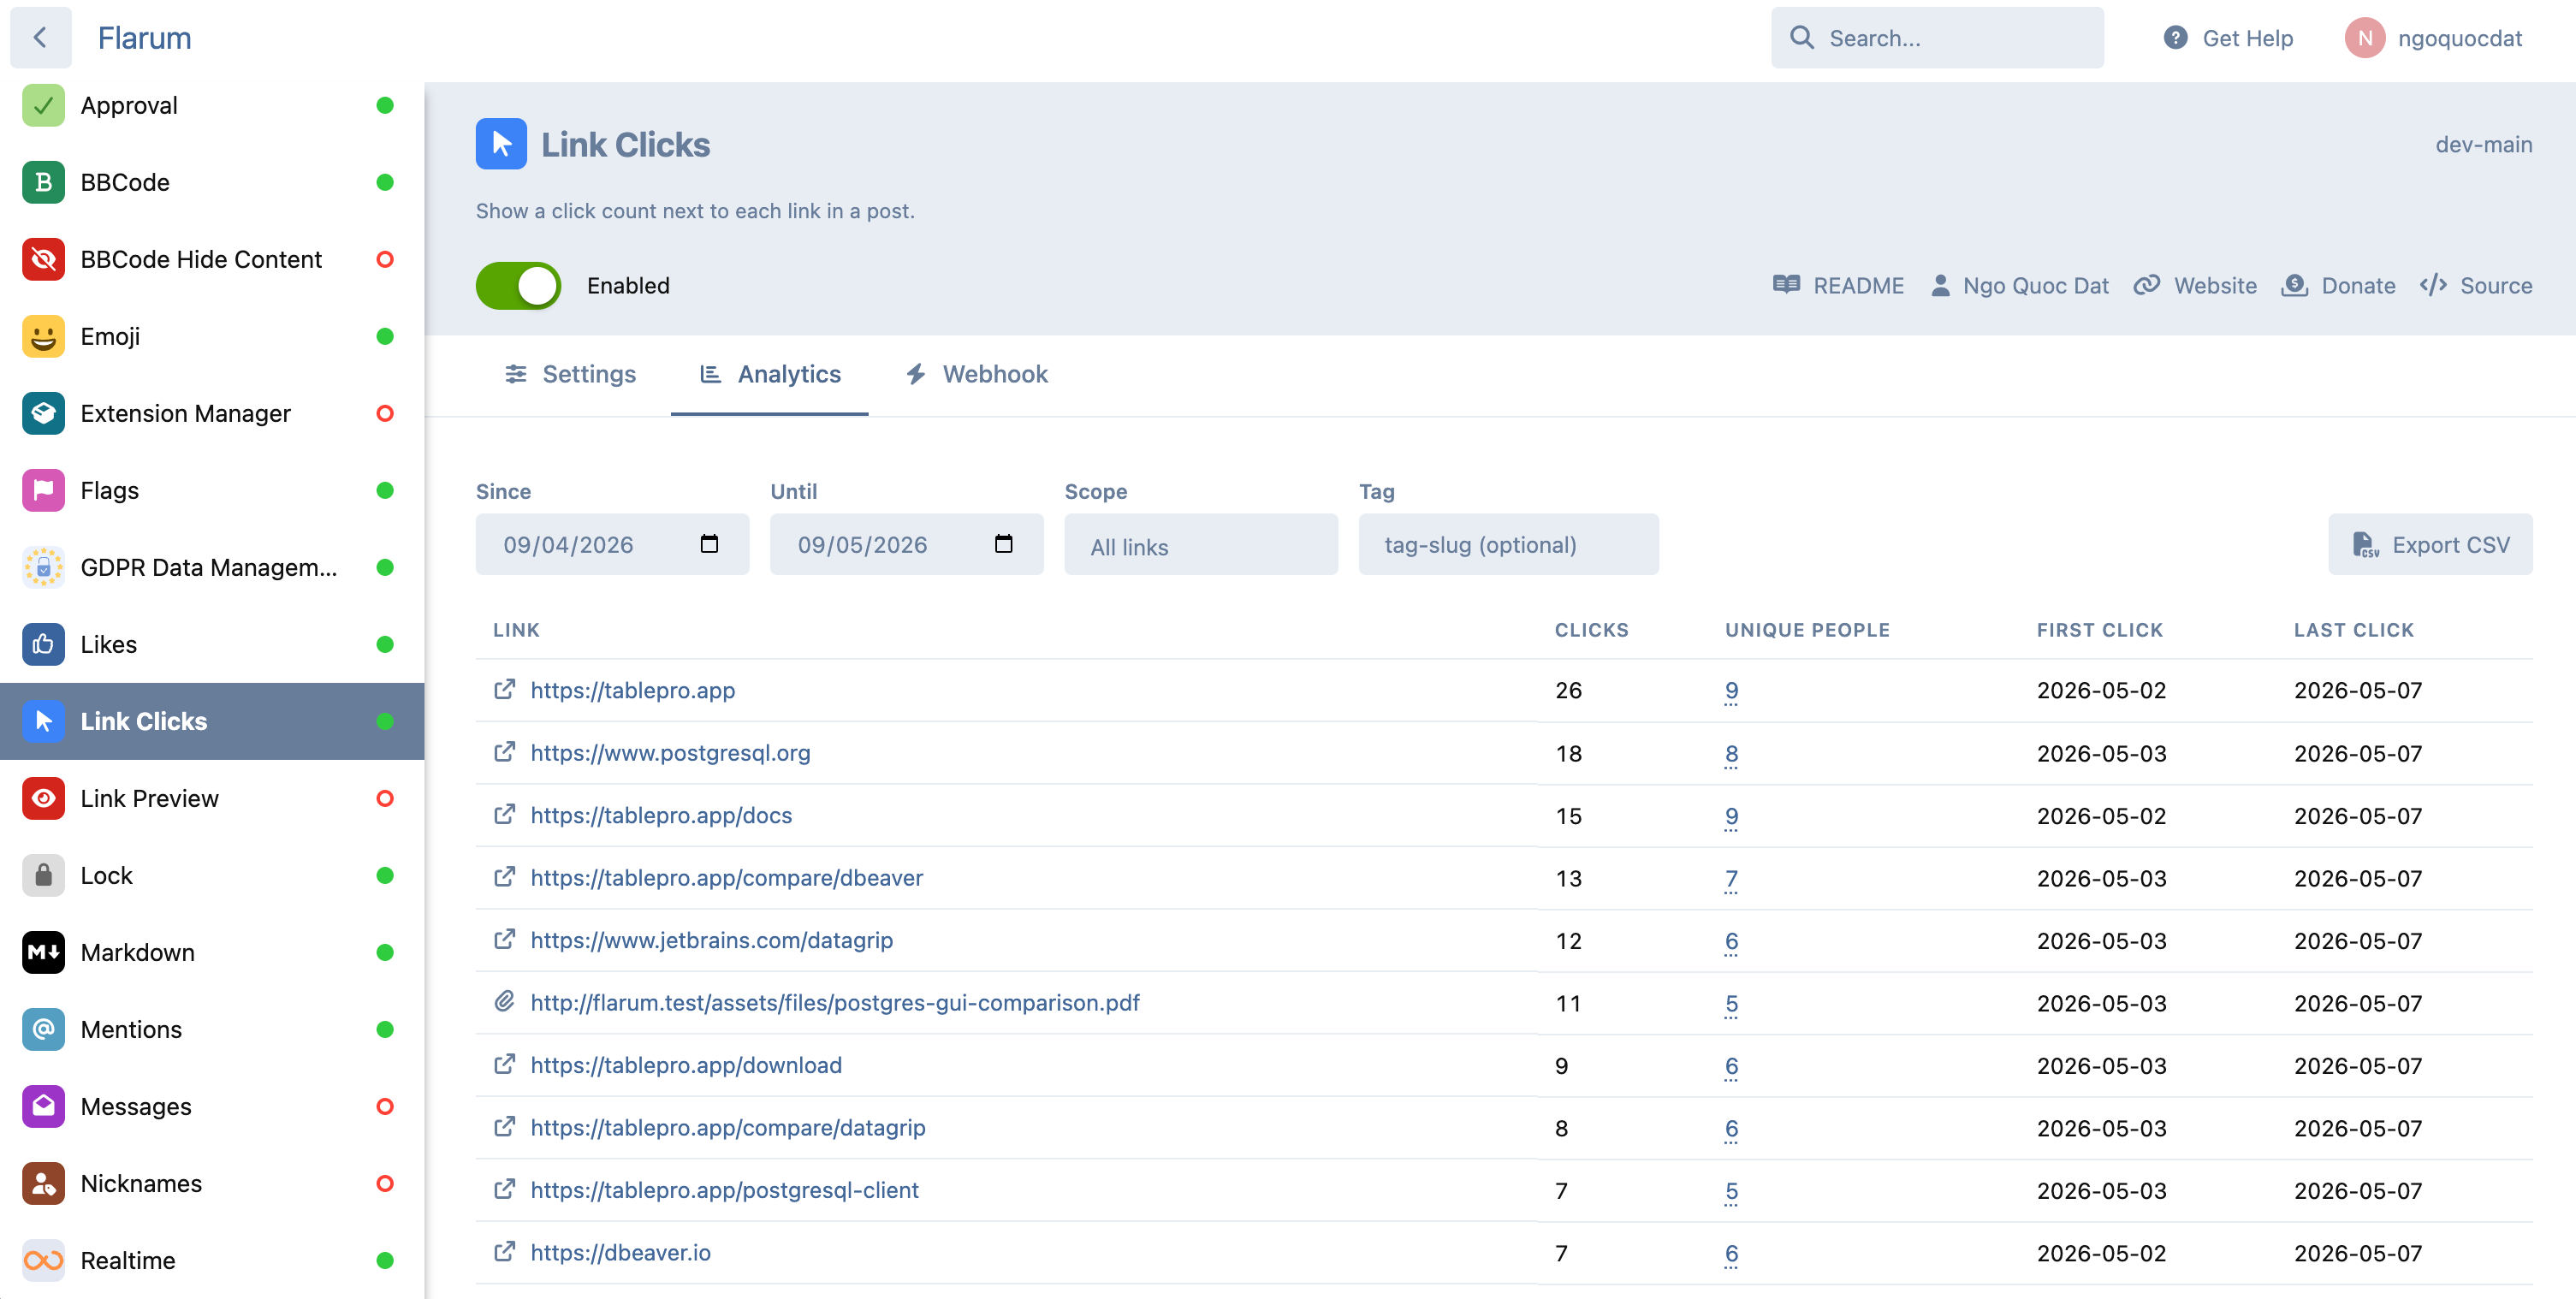Switch to the Settings tab

(x=571, y=374)
